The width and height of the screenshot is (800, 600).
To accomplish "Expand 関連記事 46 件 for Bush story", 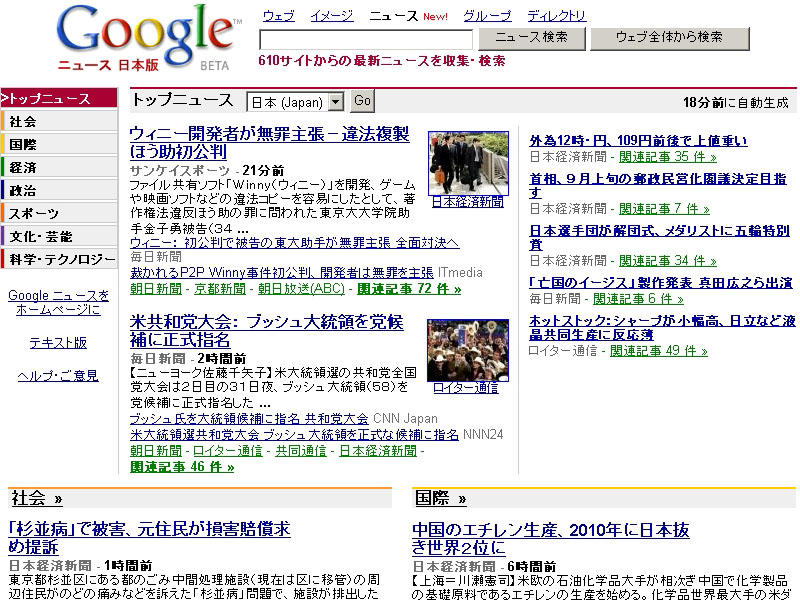I will (x=182, y=467).
